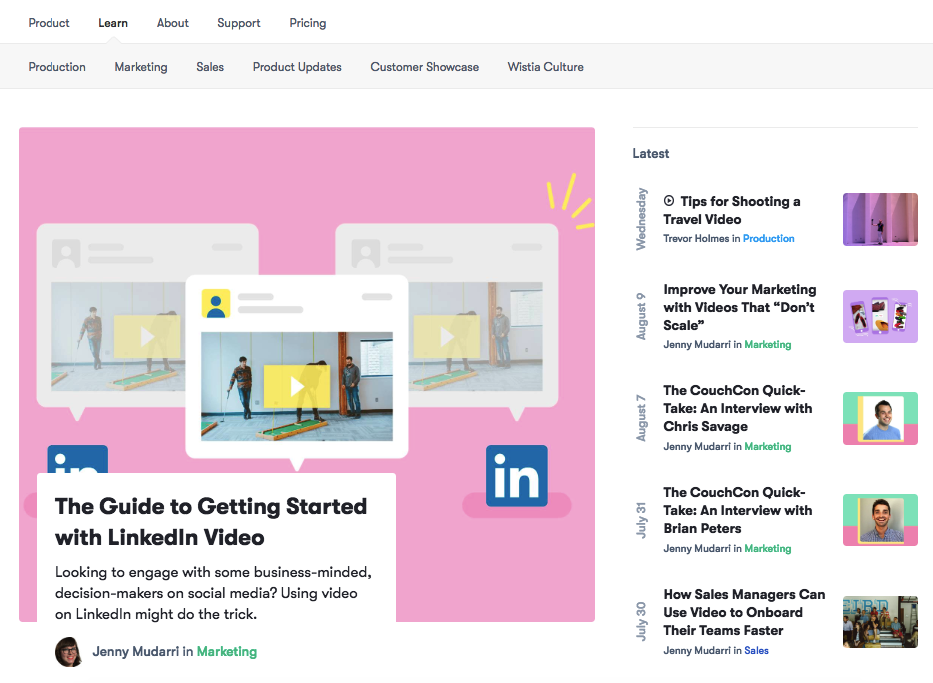The height and width of the screenshot is (683, 933).
Task: Click the July 31 date label
Action: tap(641, 521)
